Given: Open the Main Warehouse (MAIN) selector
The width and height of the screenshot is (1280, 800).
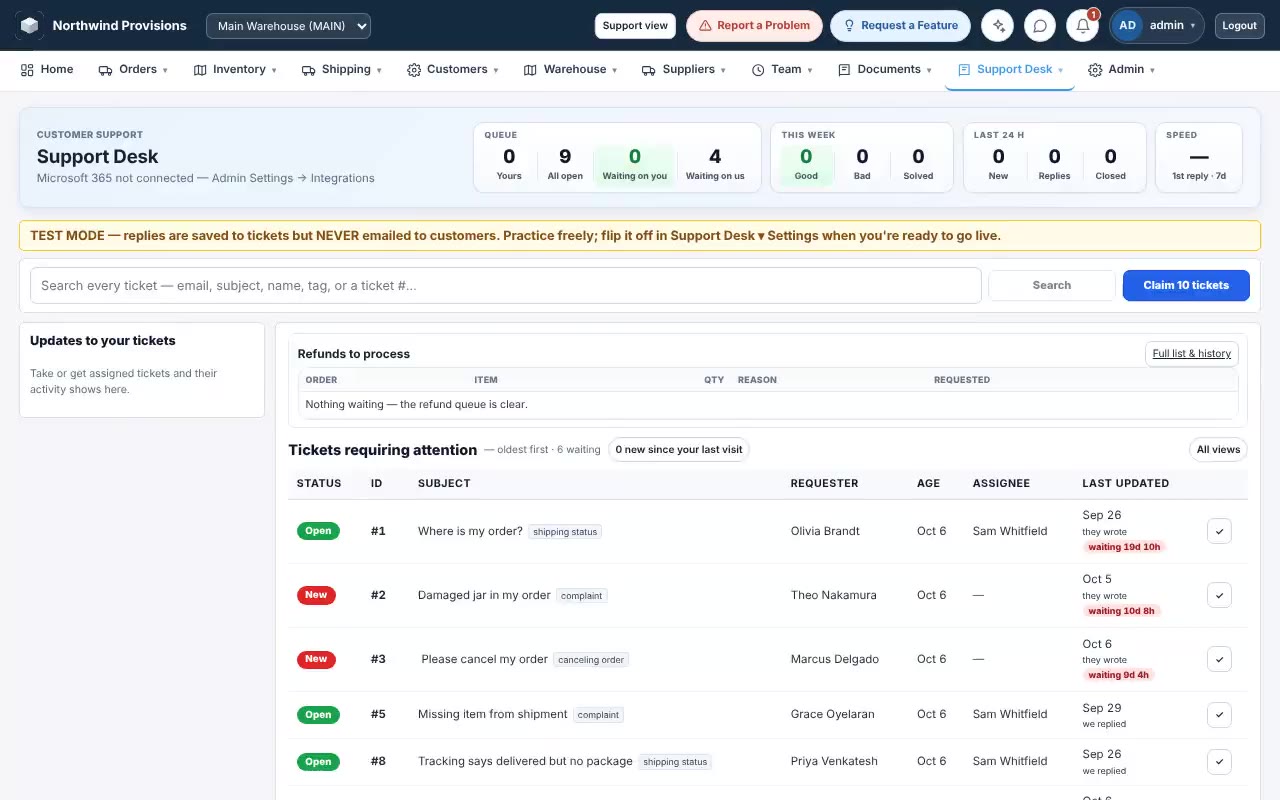Looking at the screenshot, I should pos(288,26).
